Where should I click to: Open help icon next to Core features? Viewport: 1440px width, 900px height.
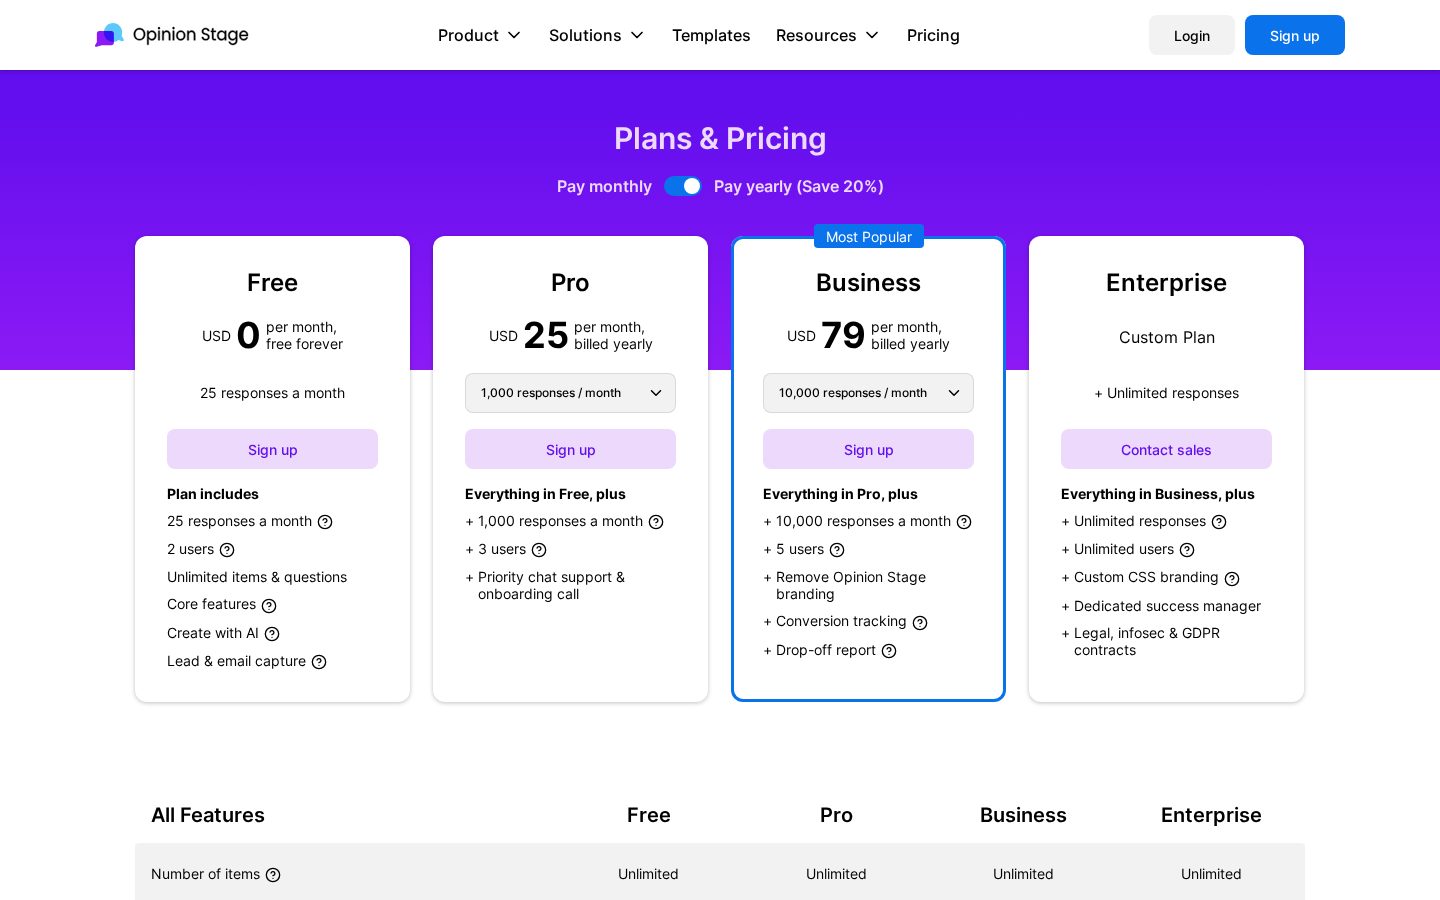[269, 606]
